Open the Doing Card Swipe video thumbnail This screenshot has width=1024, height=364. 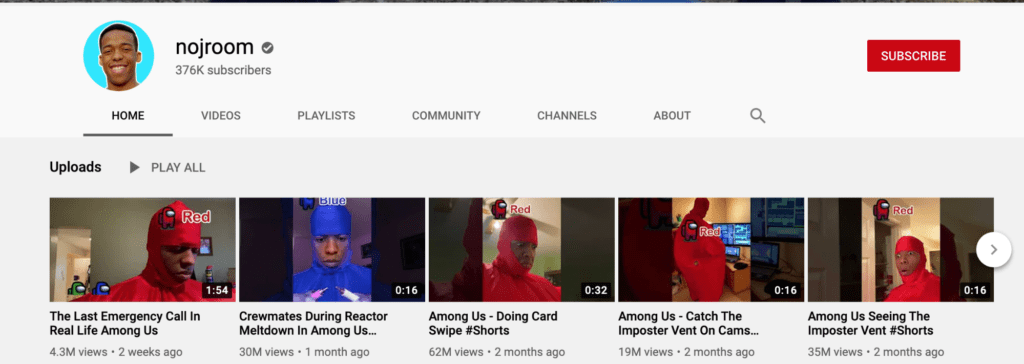(x=521, y=250)
